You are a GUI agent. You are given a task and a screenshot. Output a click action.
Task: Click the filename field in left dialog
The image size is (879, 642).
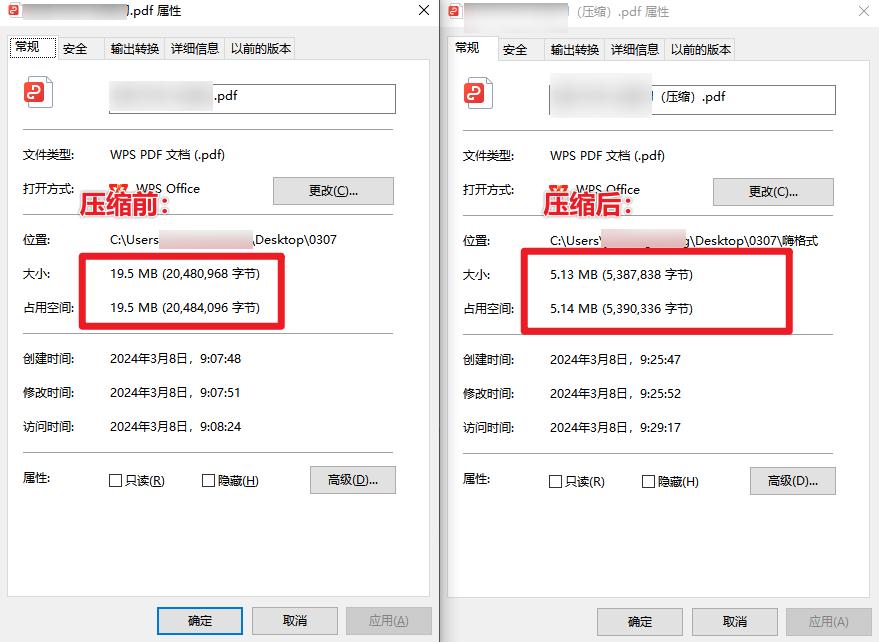[252, 99]
